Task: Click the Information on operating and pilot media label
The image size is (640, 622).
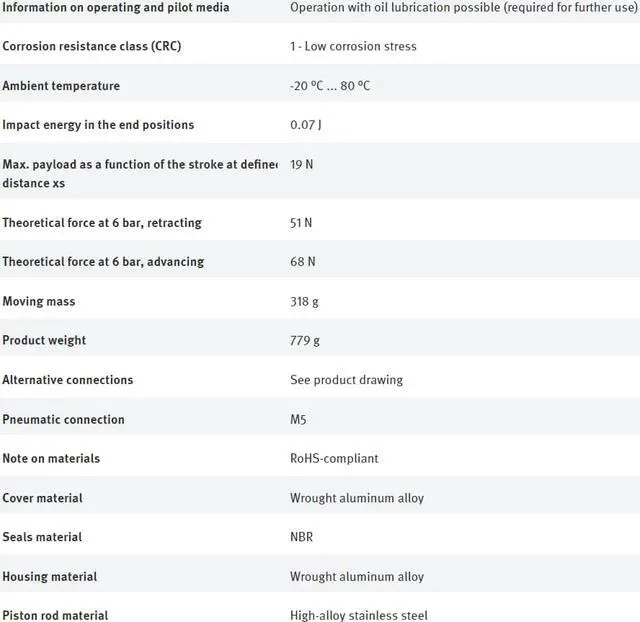Action: 115,7
